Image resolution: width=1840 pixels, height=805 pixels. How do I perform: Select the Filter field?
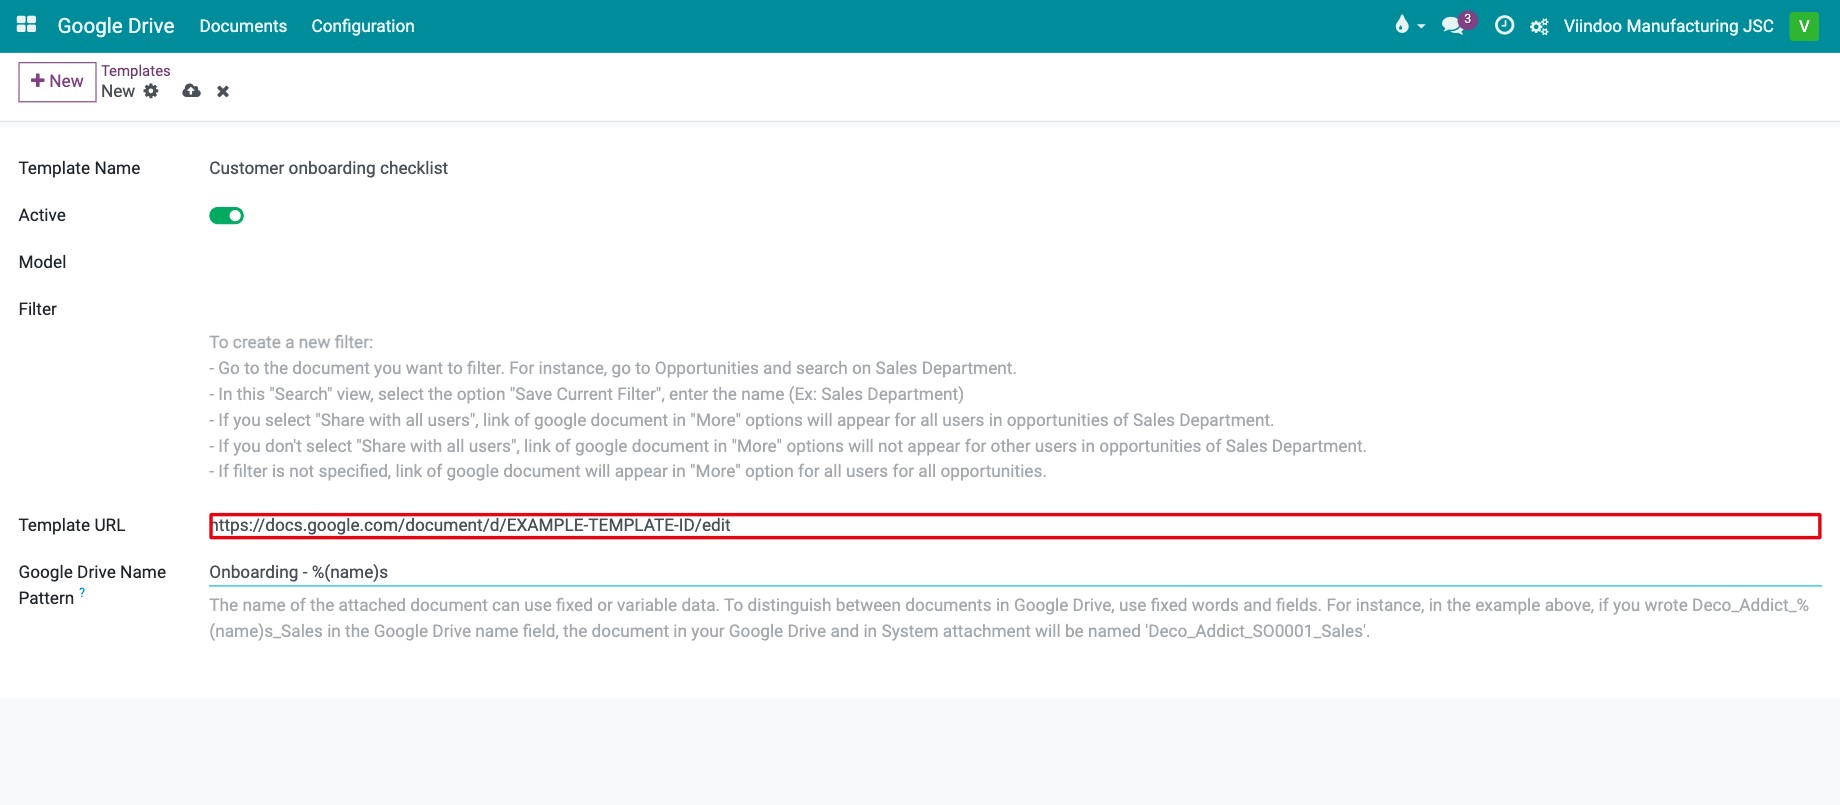point(1014,309)
